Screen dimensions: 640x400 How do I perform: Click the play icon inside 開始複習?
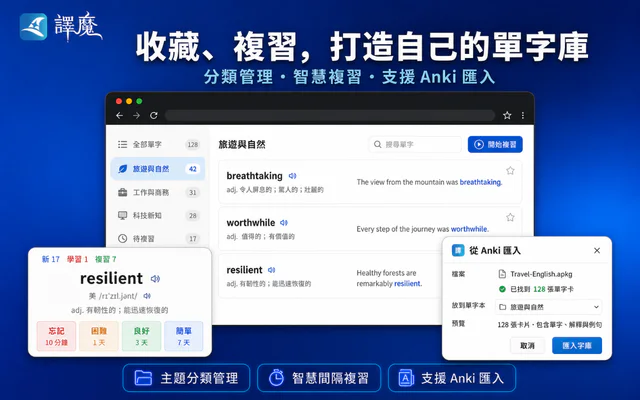(479, 144)
